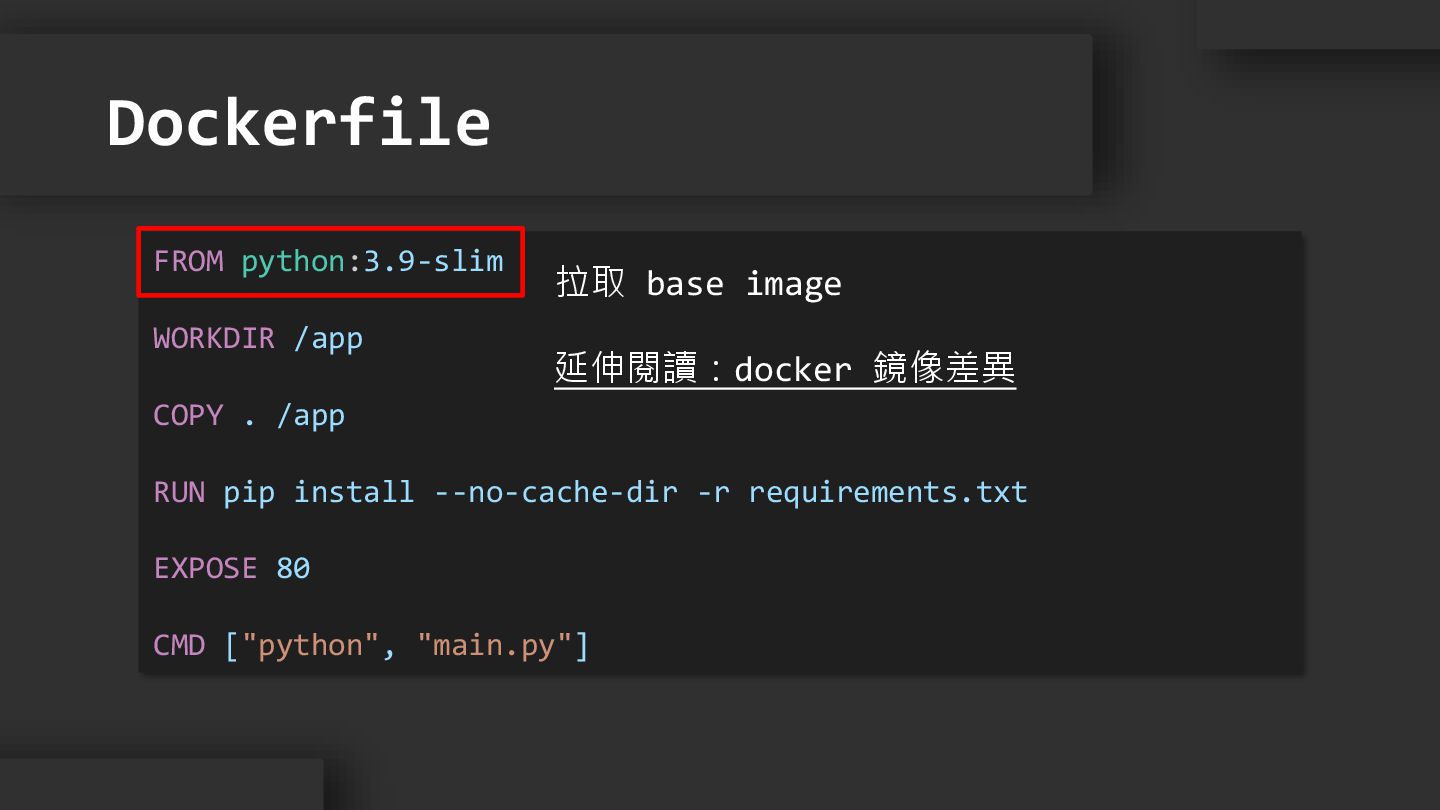Click requirements.txt in RUN line
1440x810 pixels.
(887, 492)
